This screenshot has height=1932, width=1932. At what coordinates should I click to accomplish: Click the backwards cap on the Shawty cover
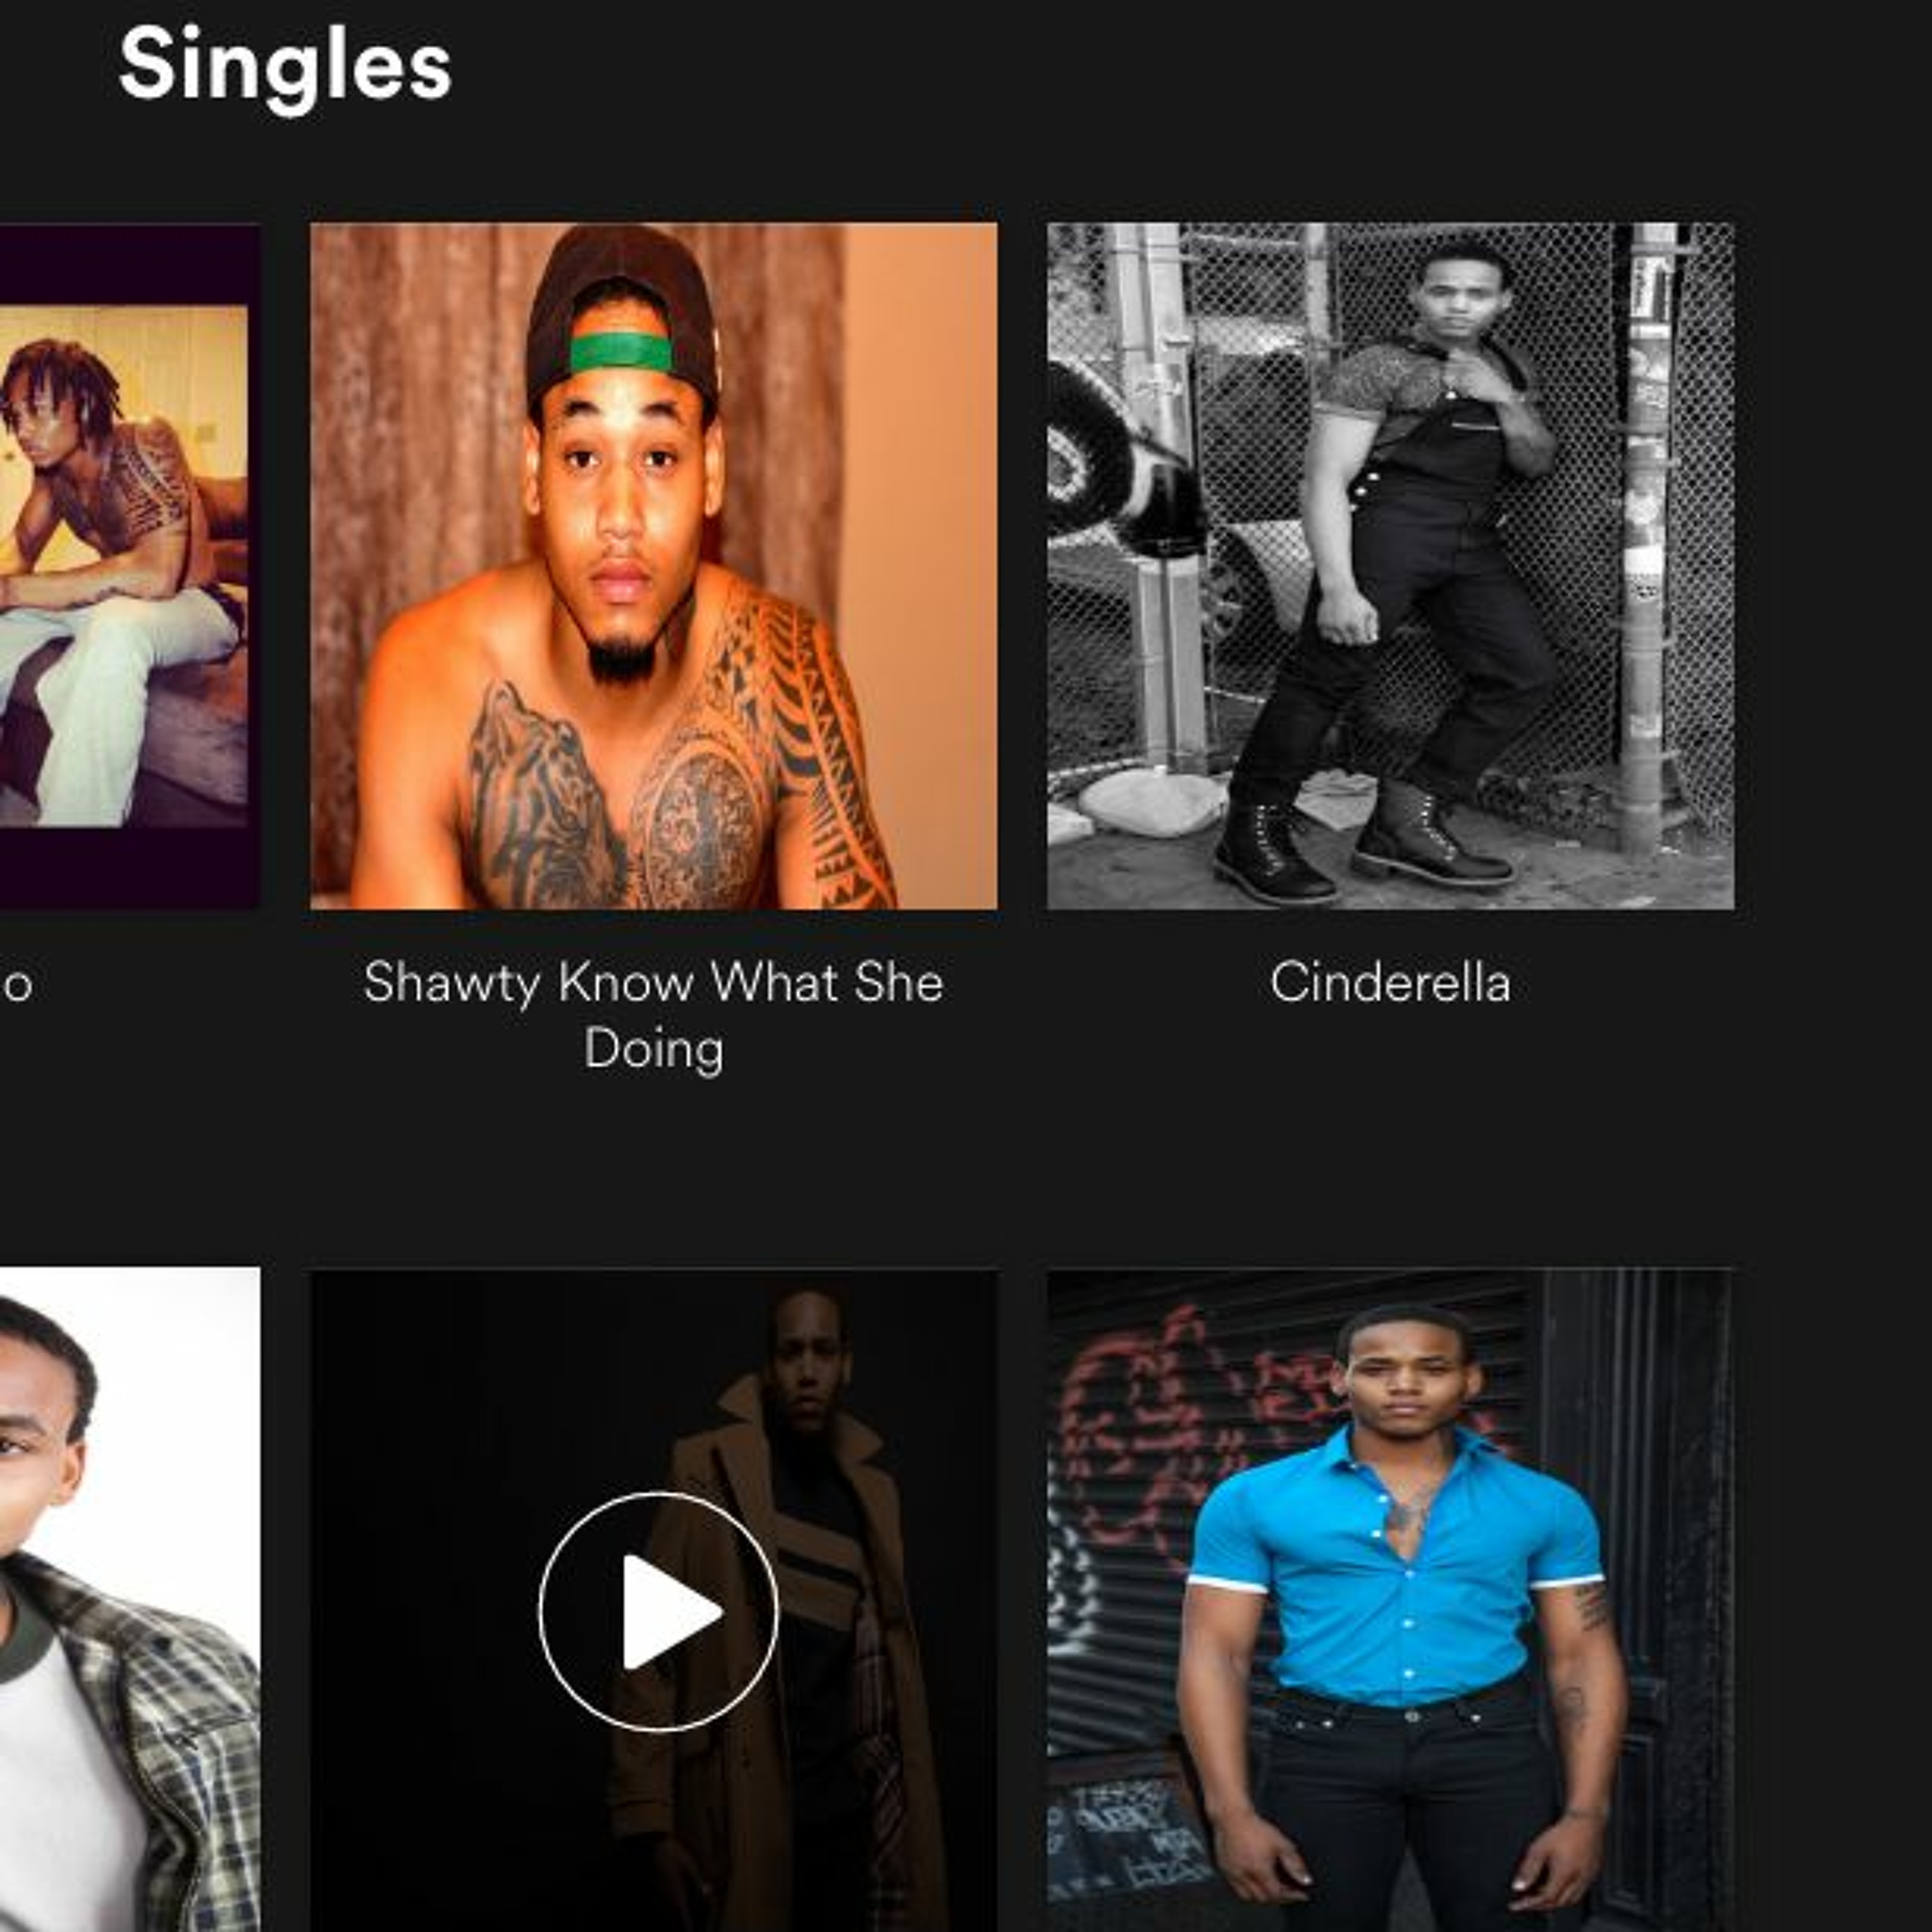click(x=622, y=315)
